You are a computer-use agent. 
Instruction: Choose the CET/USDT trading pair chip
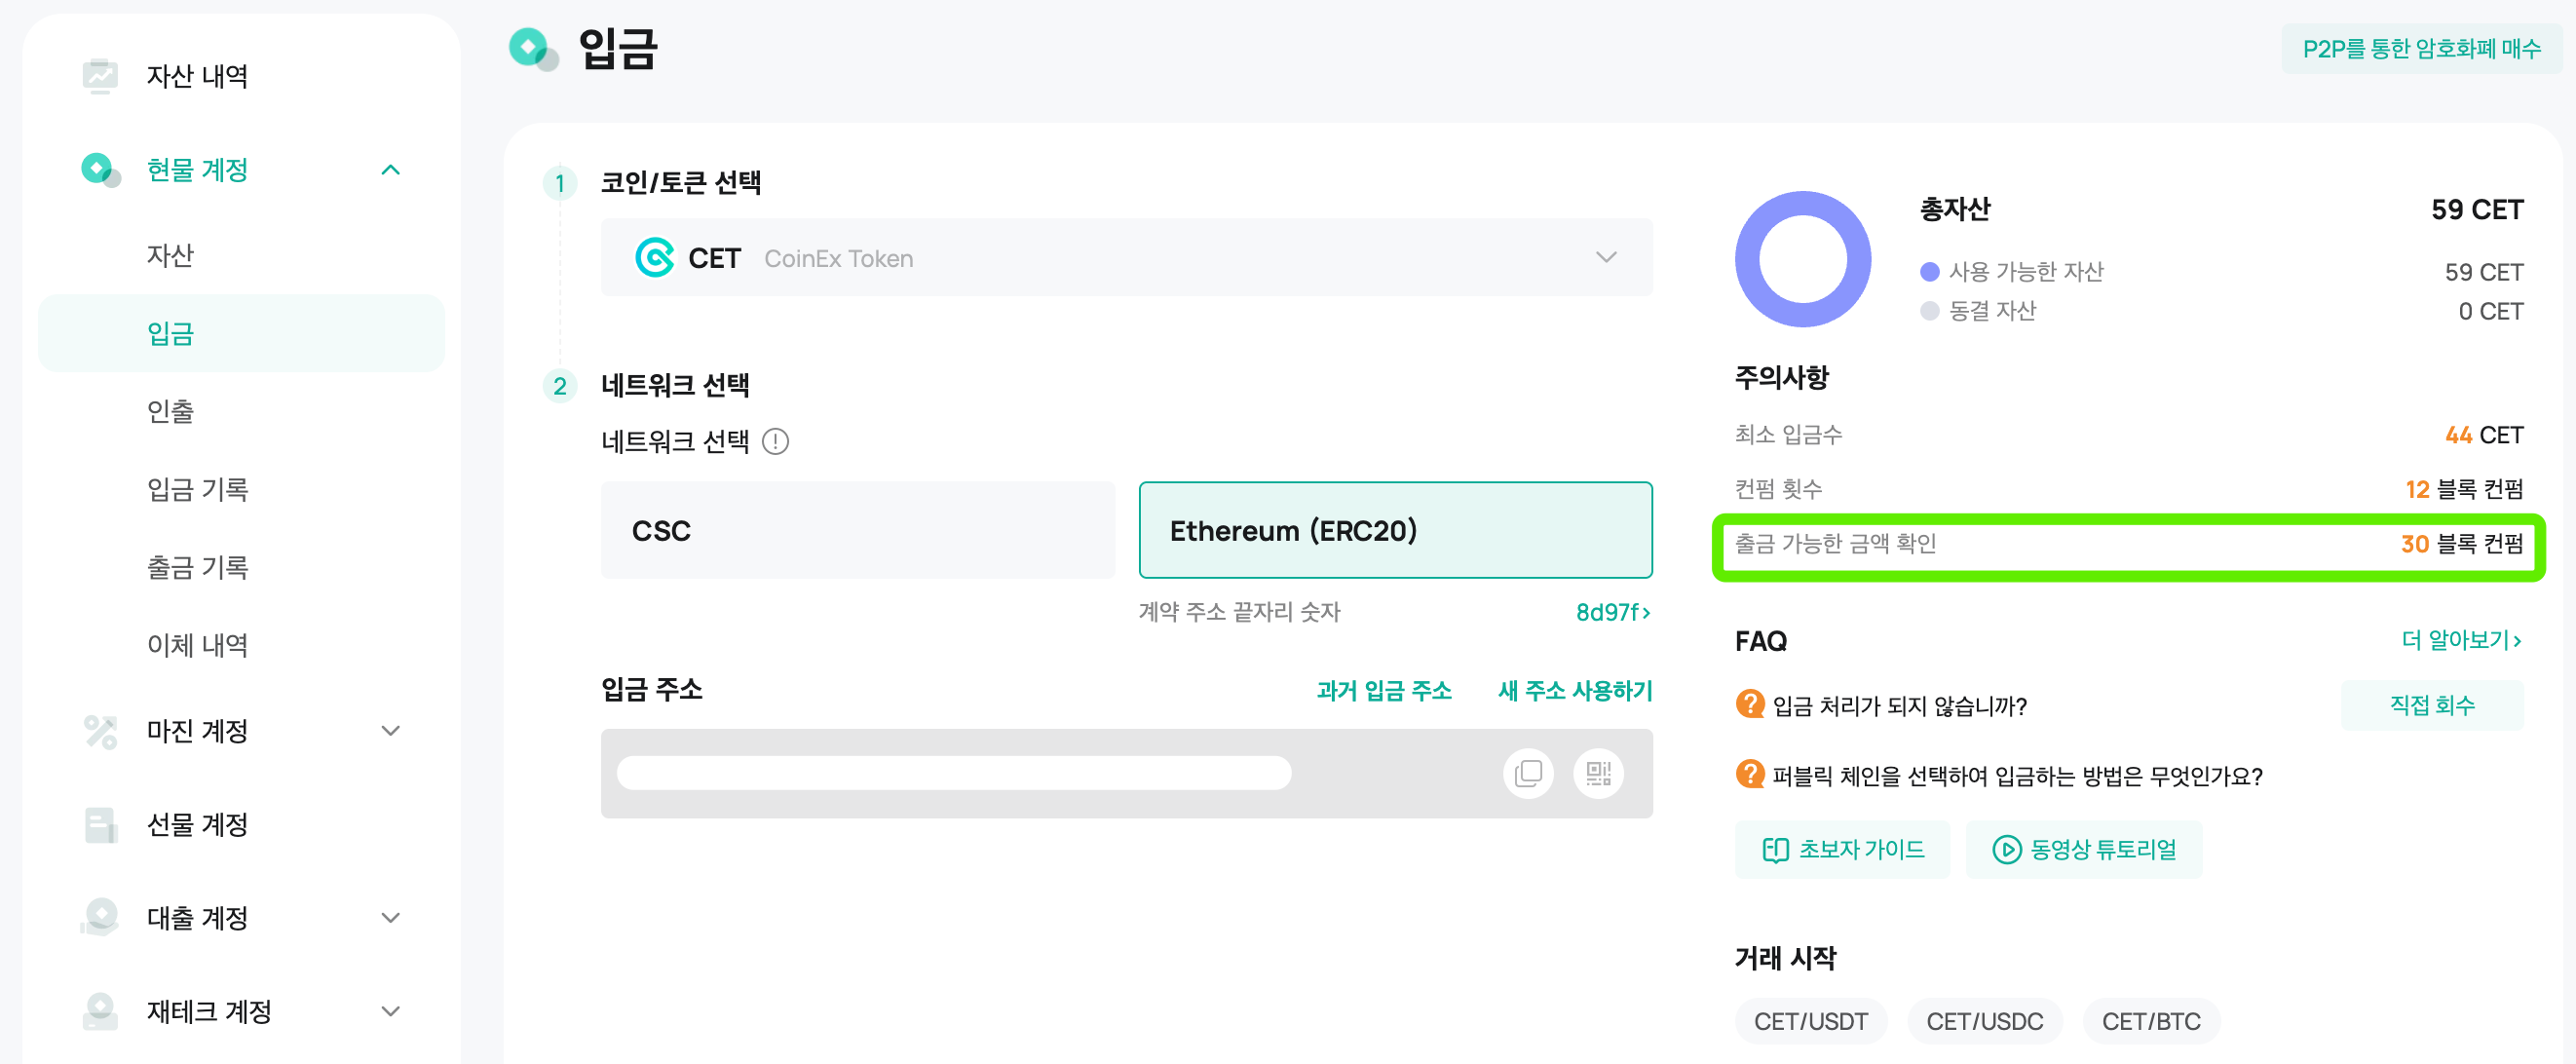tap(1810, 1021)
